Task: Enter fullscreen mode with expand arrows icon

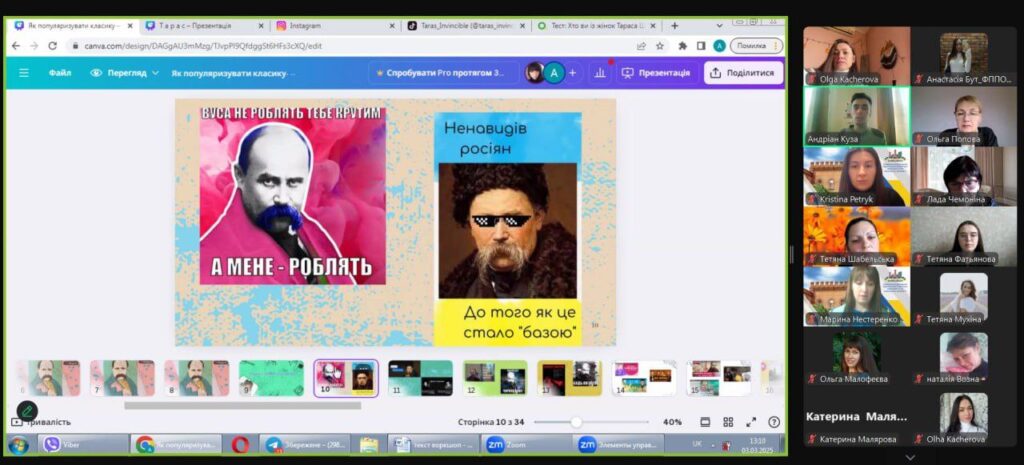Action: click(750, 422)
